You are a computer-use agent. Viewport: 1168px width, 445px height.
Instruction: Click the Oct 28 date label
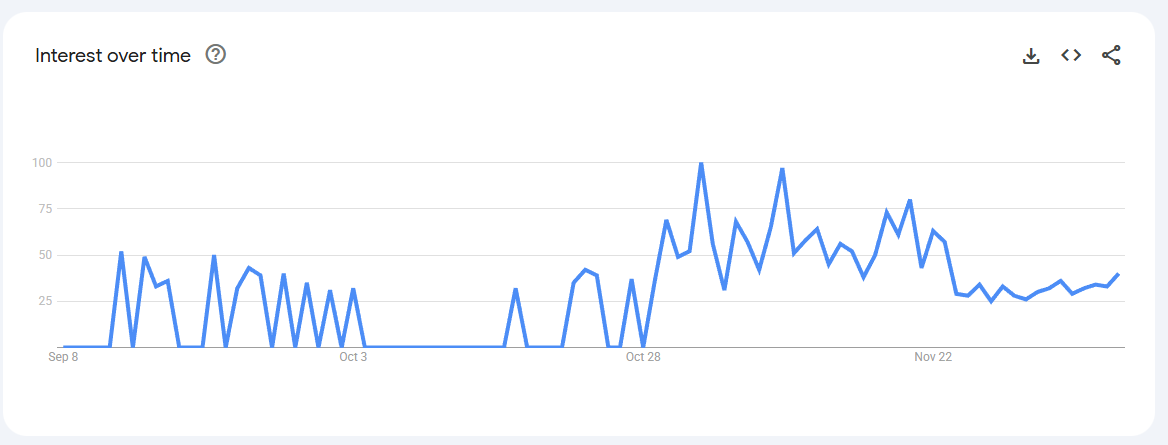tap(643, 356)
